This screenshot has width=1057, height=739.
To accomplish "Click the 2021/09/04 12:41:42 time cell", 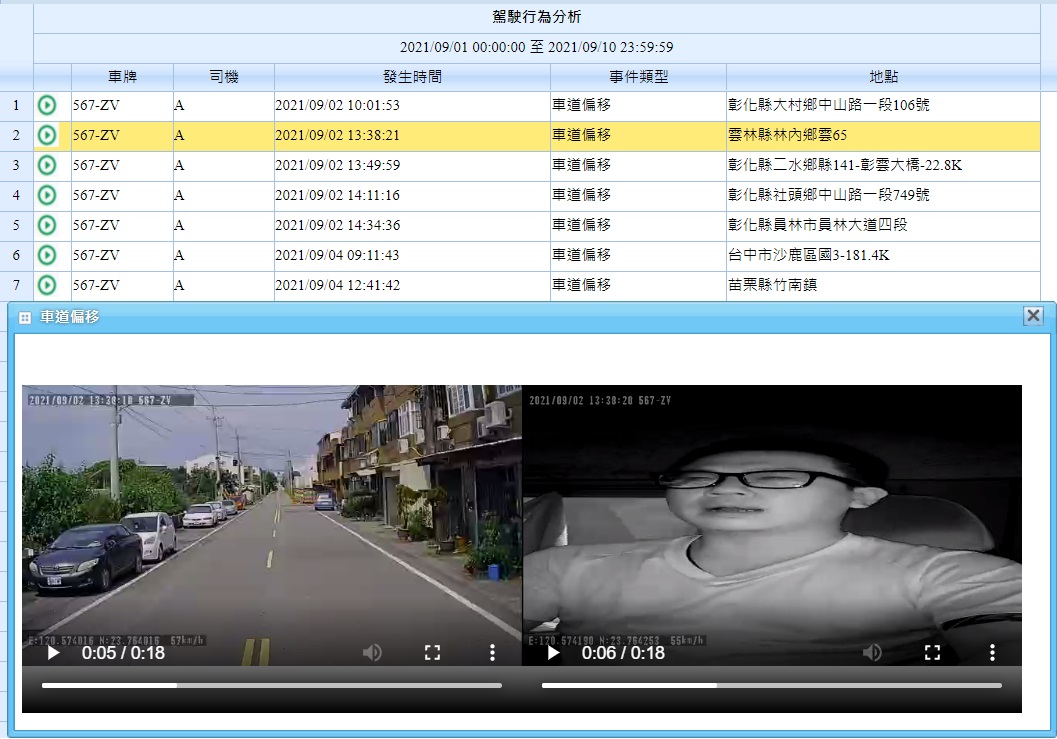I will pos(413,285).
